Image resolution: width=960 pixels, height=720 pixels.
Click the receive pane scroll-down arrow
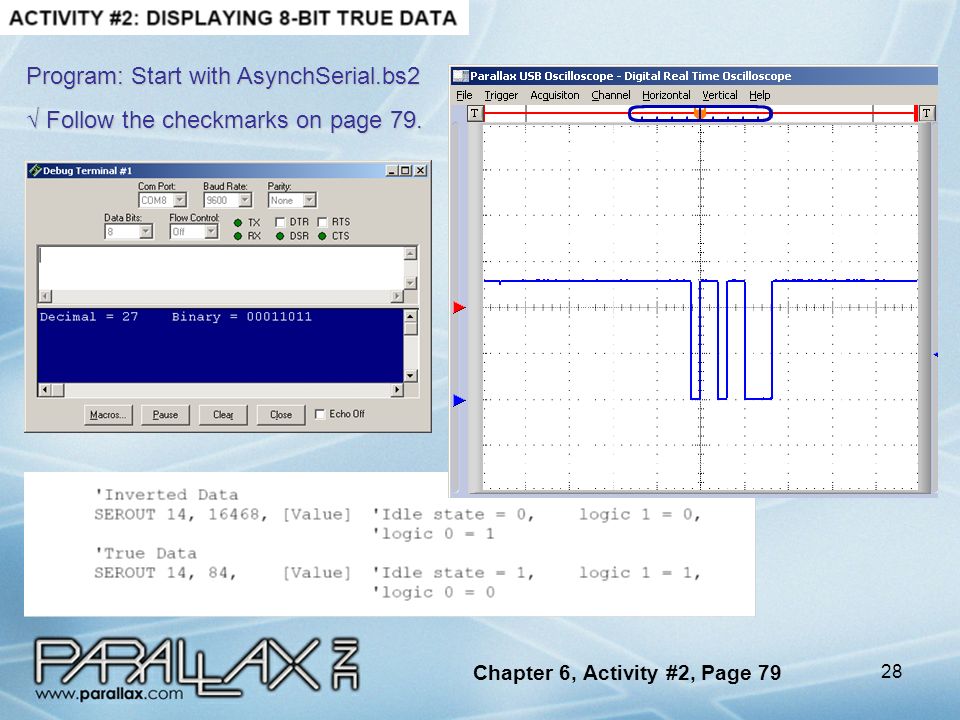pyautogui.click(x=410, y=375)
